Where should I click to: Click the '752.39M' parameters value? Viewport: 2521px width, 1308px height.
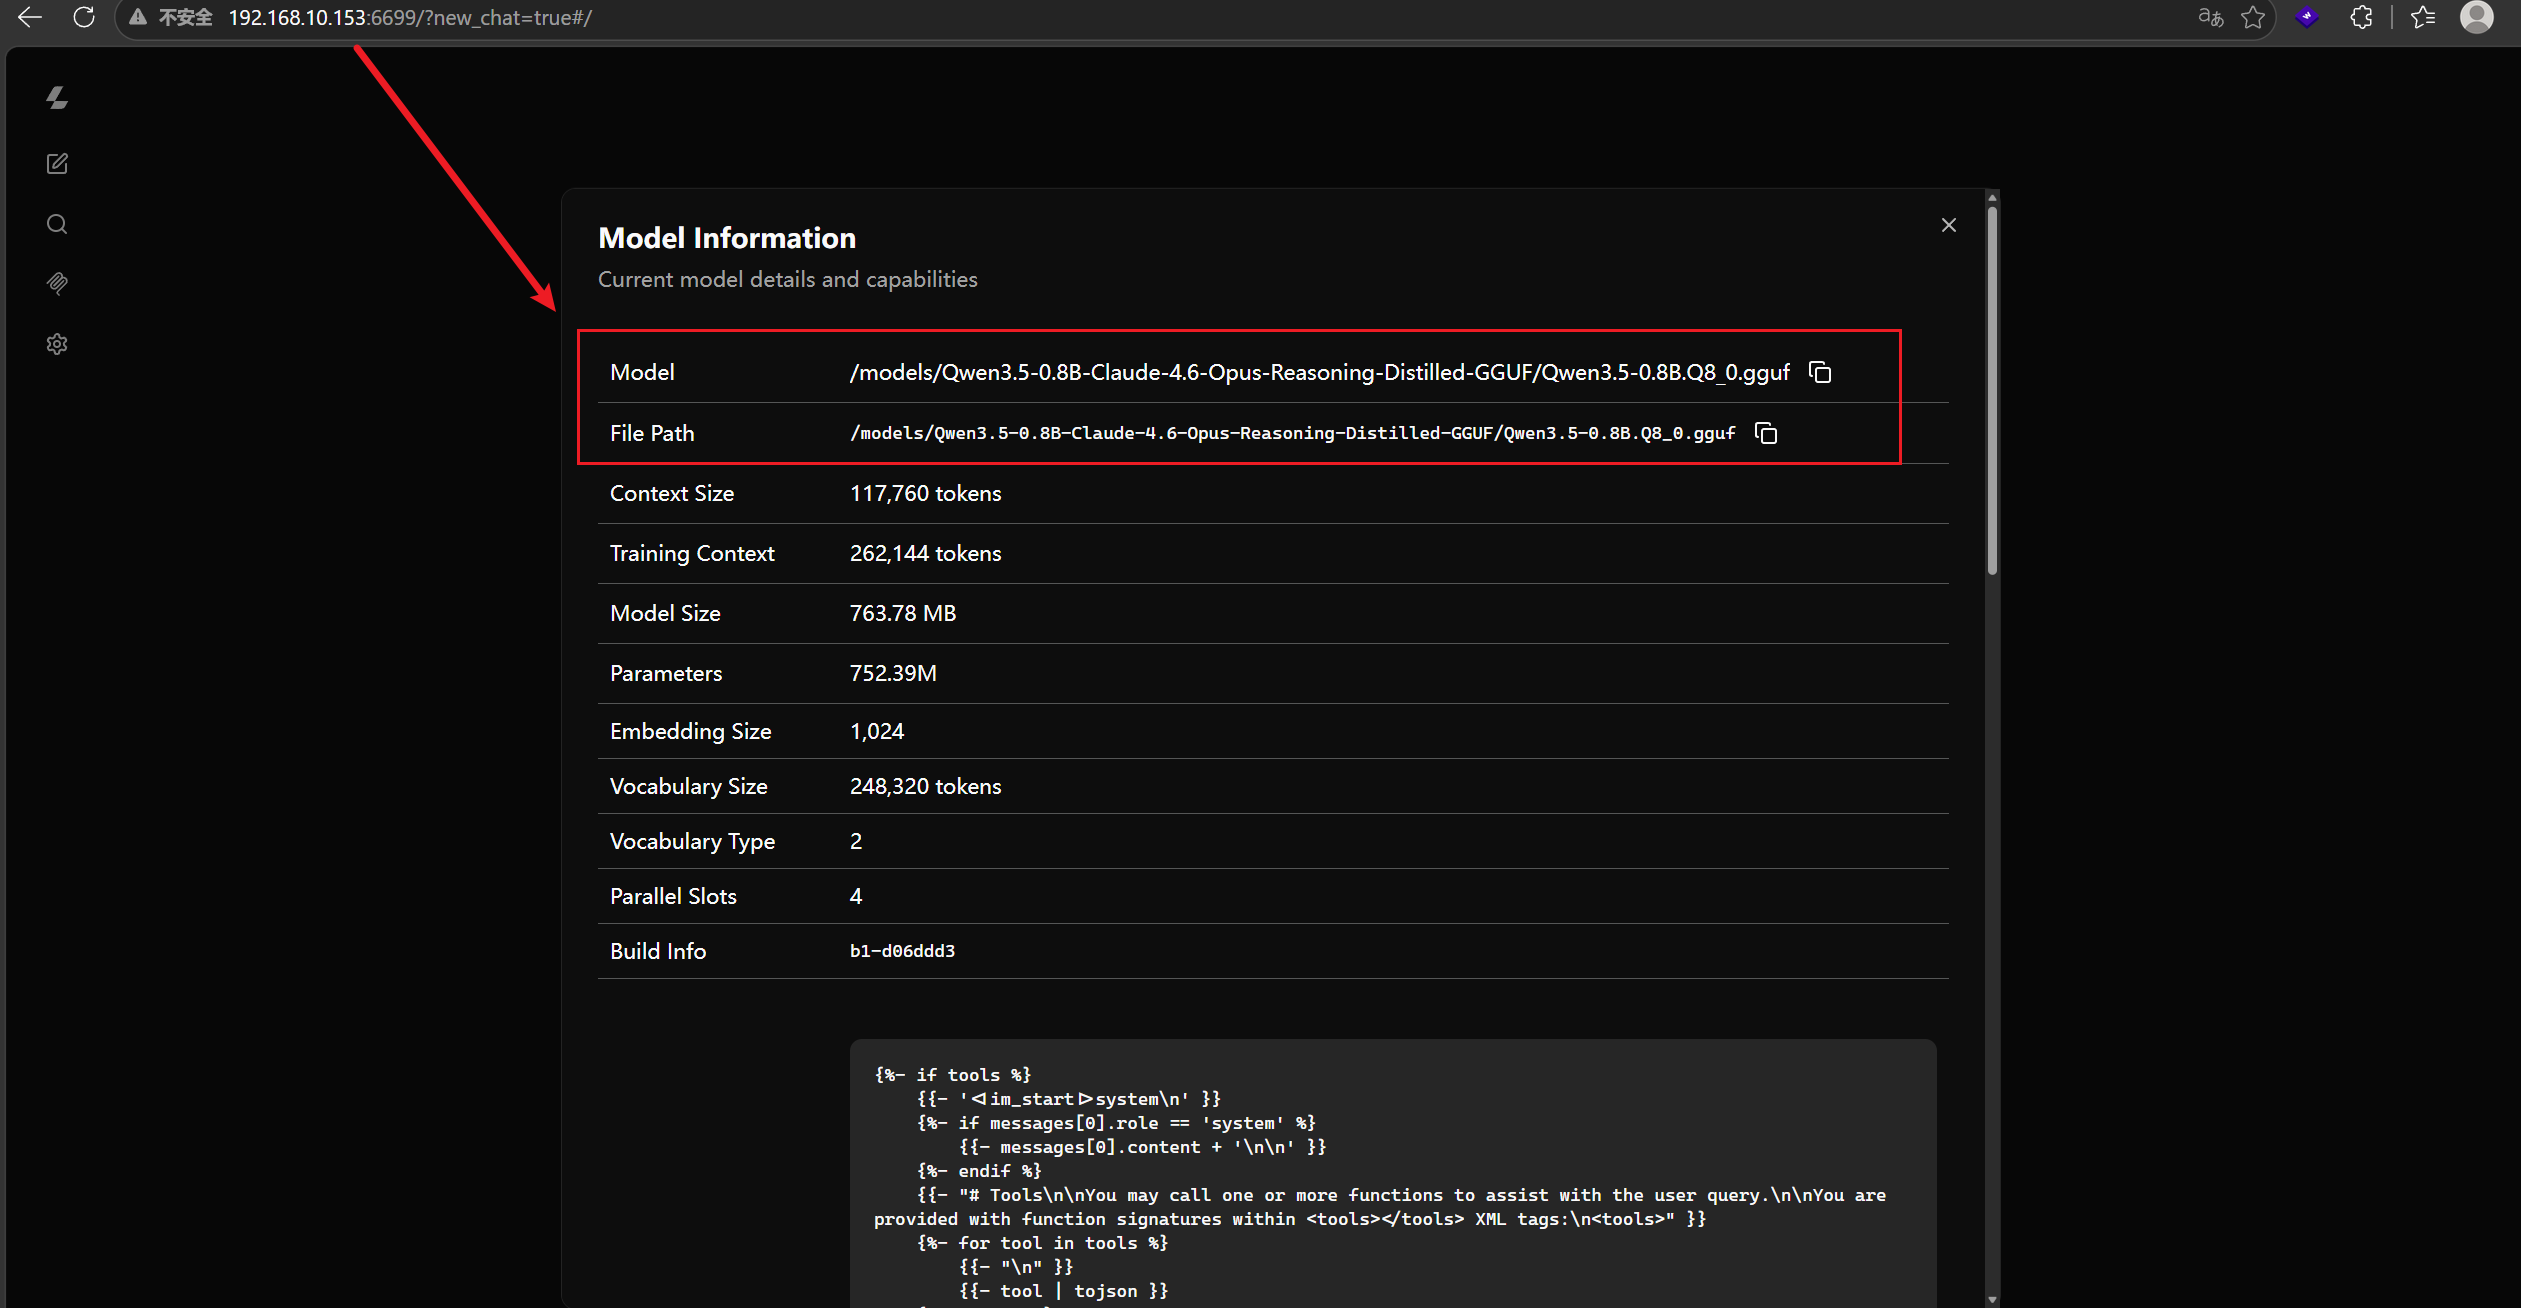tap(893, 673)
